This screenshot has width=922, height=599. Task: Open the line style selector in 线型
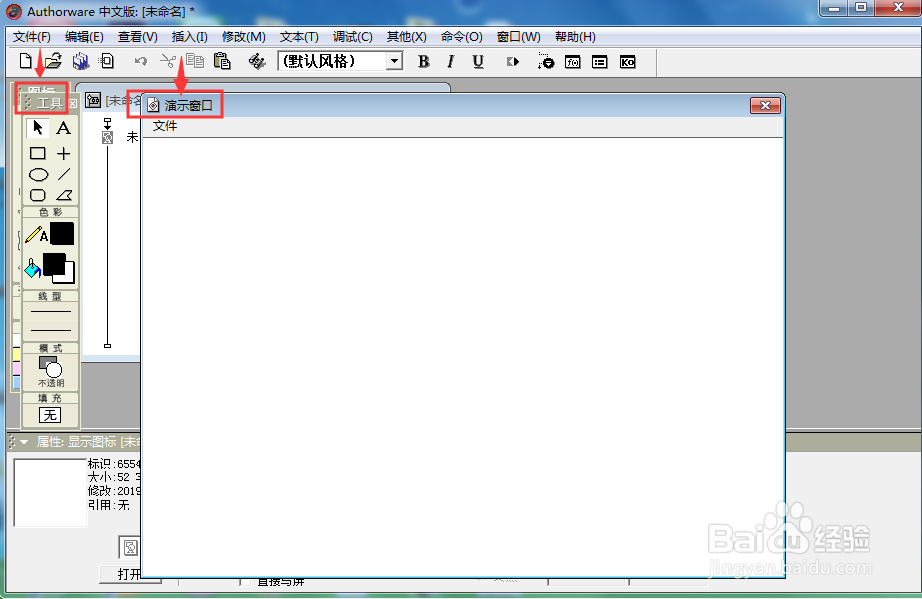click(x=51, y=320)
